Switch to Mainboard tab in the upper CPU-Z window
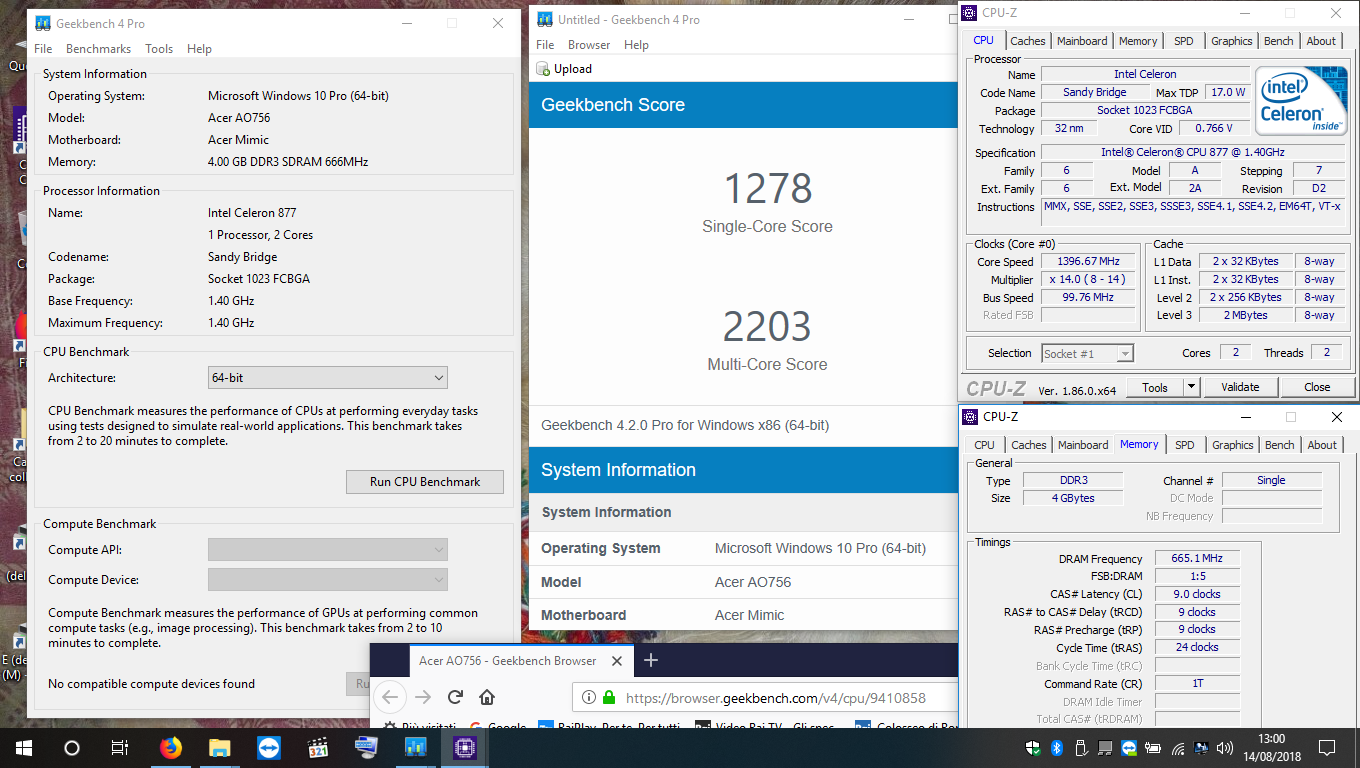1360x768 pixels. (x=1082, y=41)
